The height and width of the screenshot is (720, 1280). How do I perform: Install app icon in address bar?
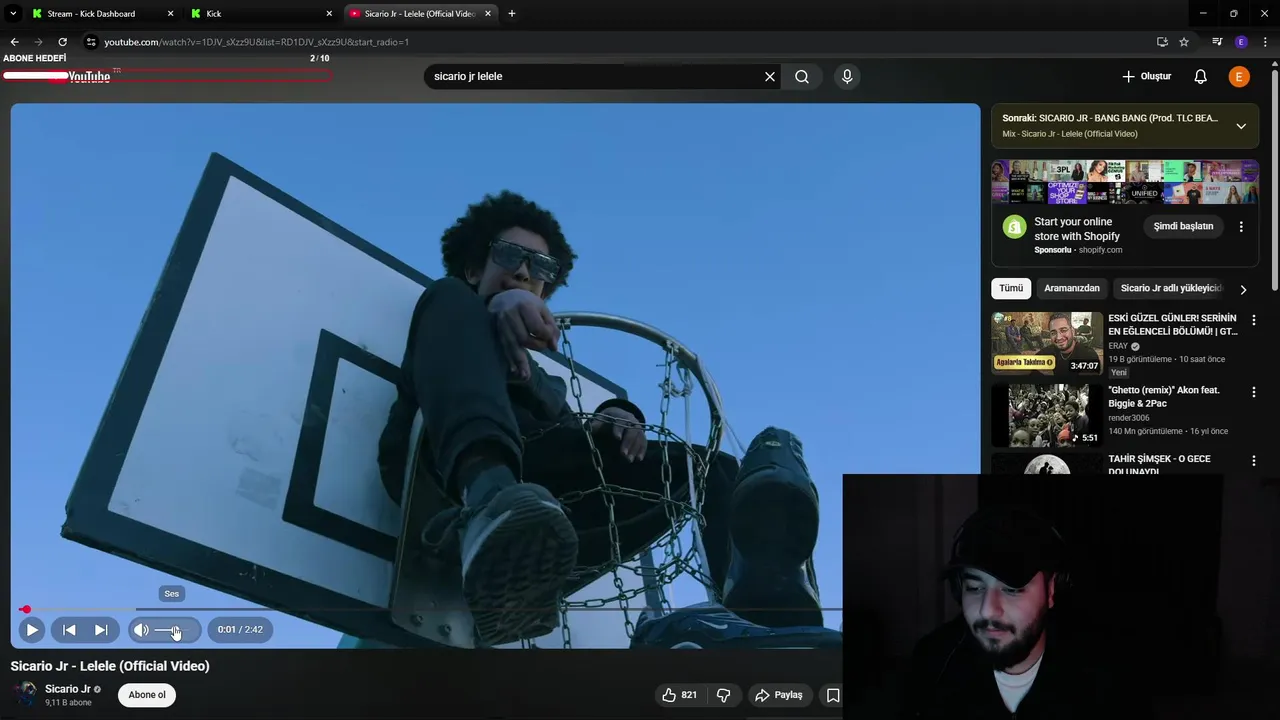[1162, 42]
